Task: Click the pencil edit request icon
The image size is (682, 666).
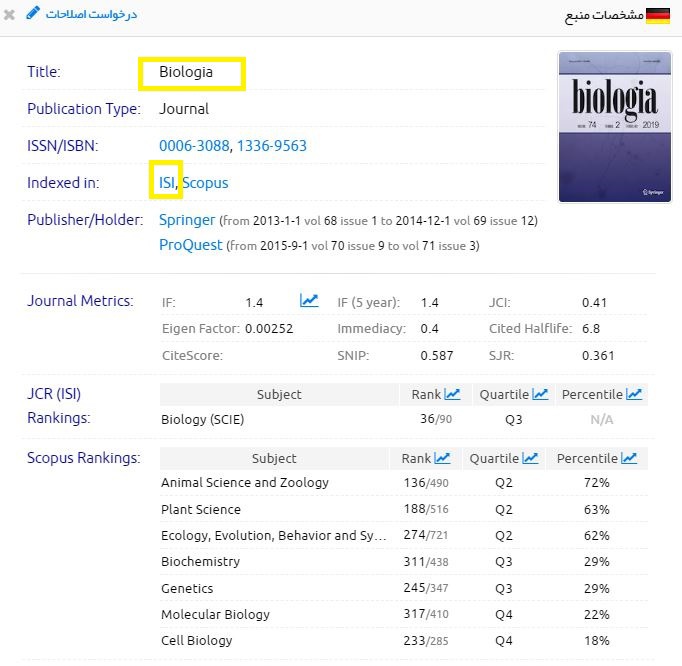Action: tap(32, 14)
